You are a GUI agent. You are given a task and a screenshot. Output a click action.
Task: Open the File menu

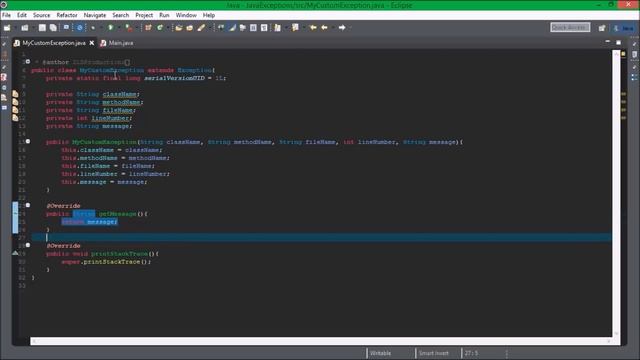click(x=7, y=15)
